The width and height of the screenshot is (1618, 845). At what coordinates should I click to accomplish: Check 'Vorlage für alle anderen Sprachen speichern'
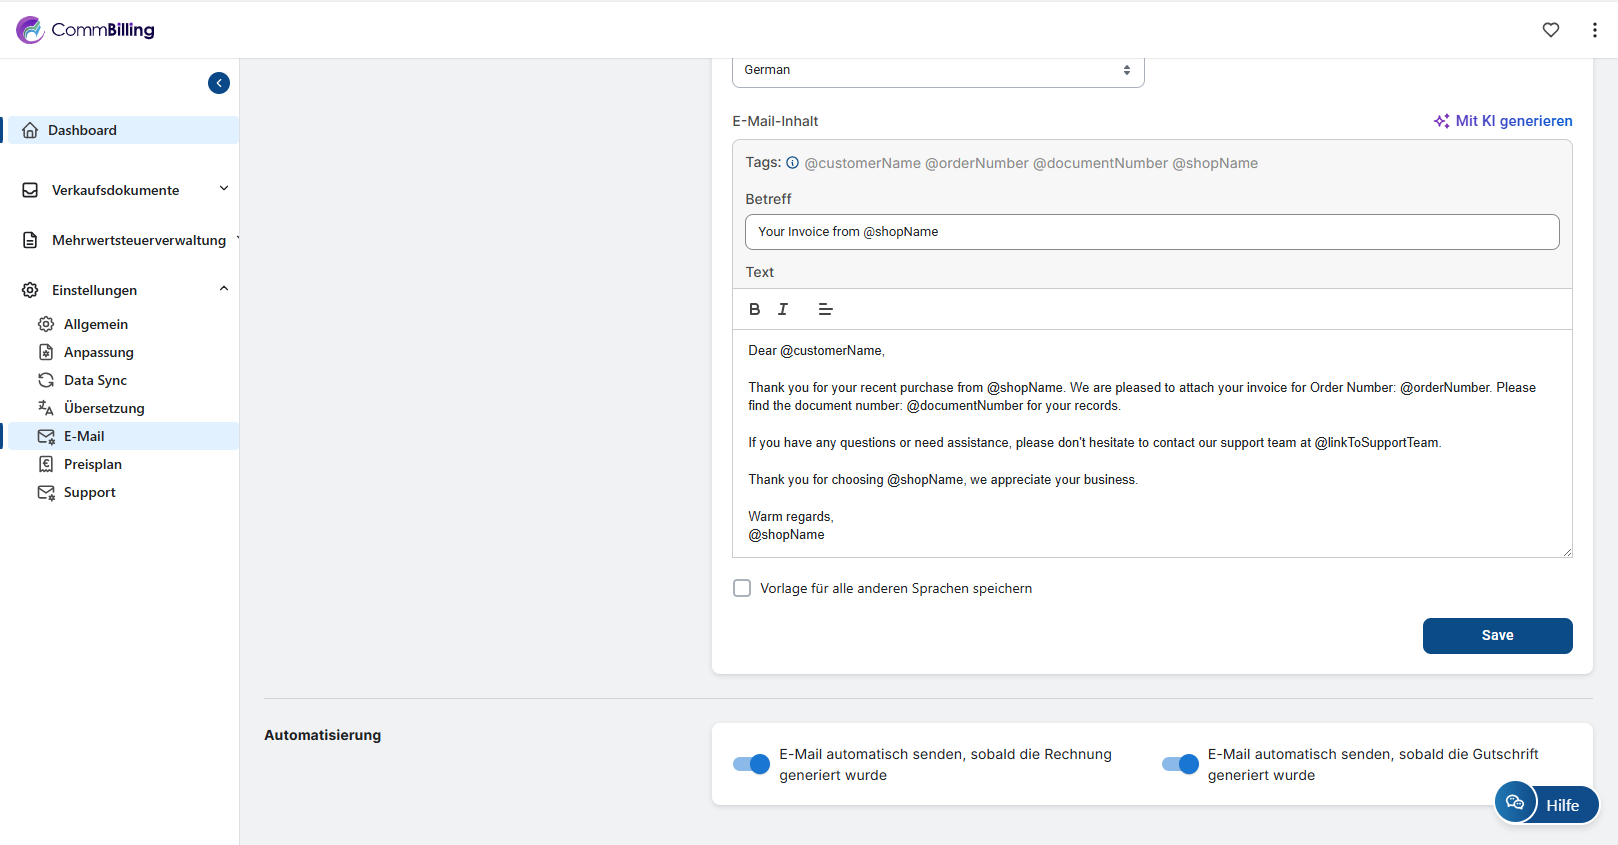click(742, 588)
